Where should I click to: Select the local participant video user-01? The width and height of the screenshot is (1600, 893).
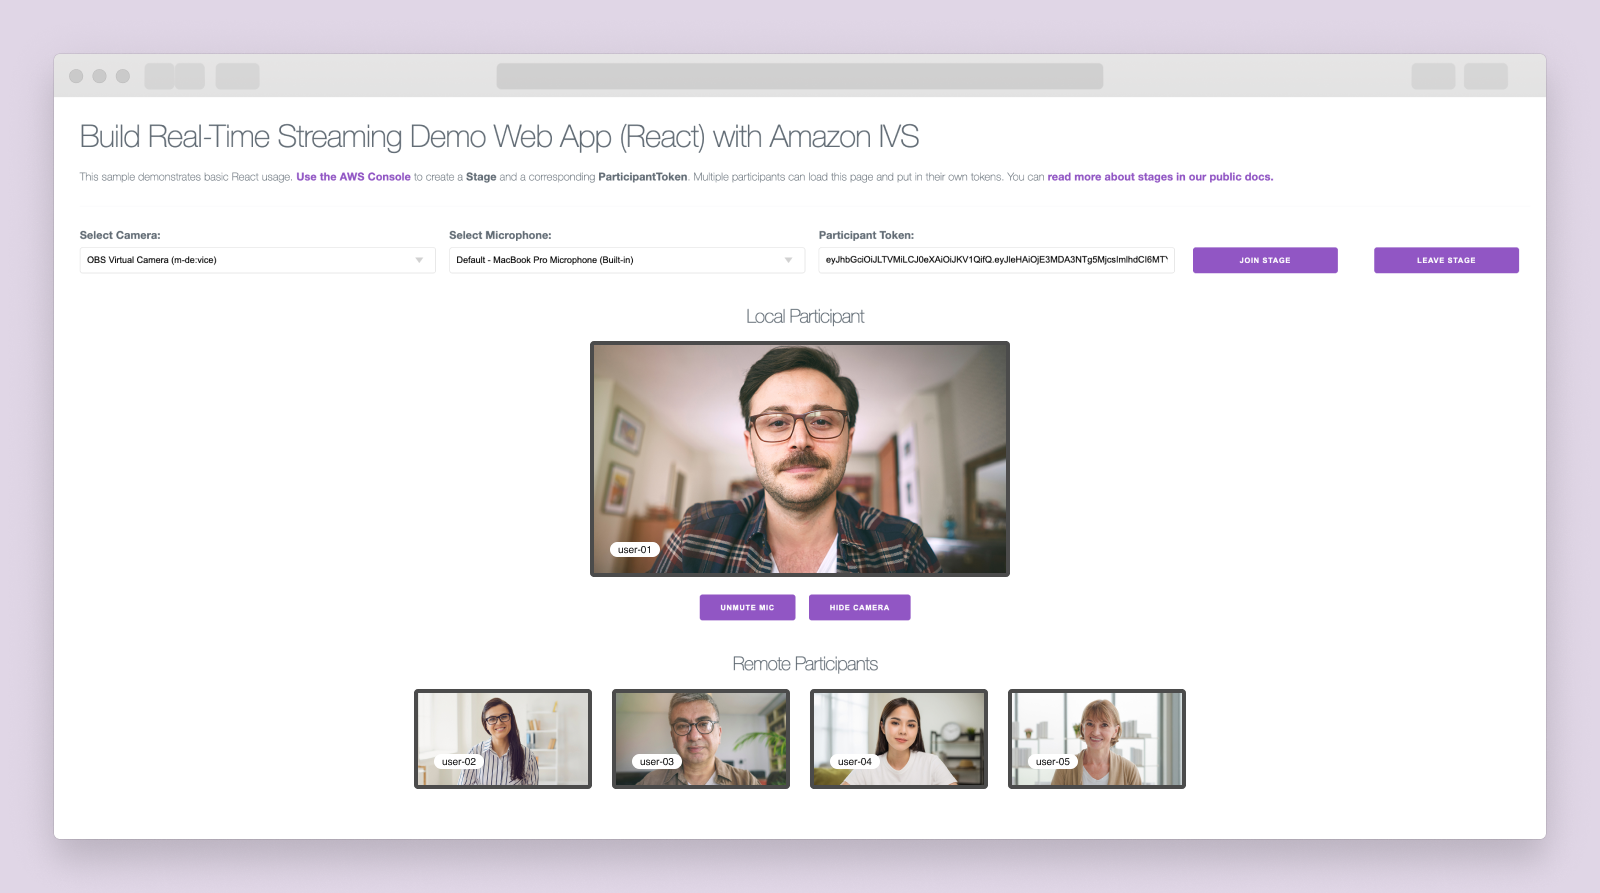(x=800, y=459)
